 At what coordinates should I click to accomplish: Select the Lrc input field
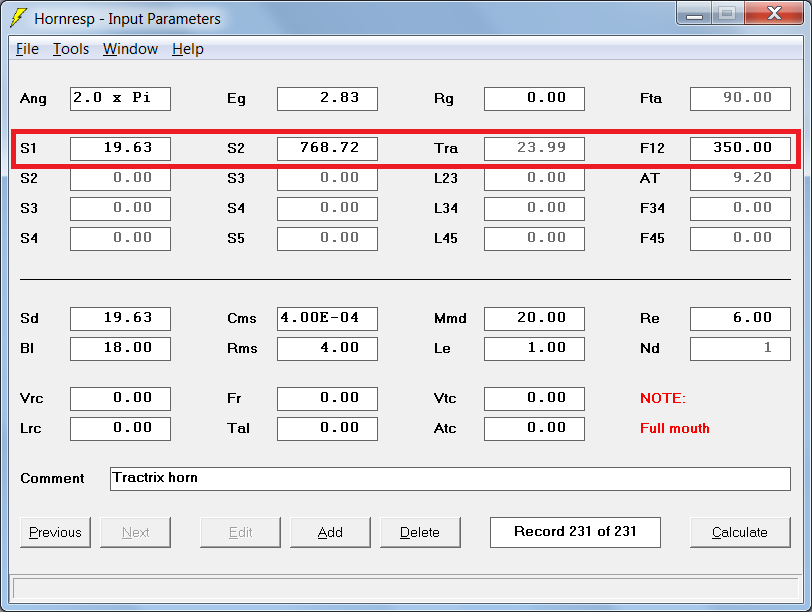tap(120, 429)
